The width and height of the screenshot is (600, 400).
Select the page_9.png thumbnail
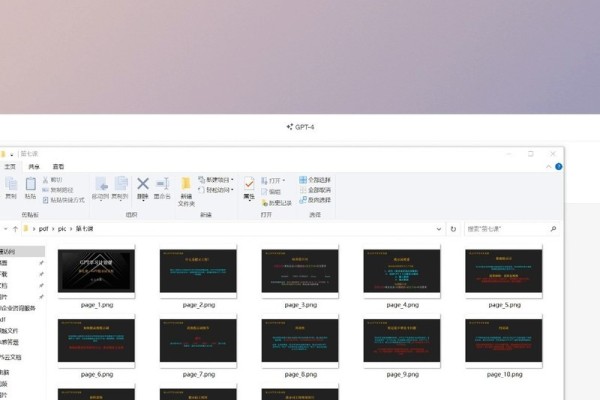402,341
